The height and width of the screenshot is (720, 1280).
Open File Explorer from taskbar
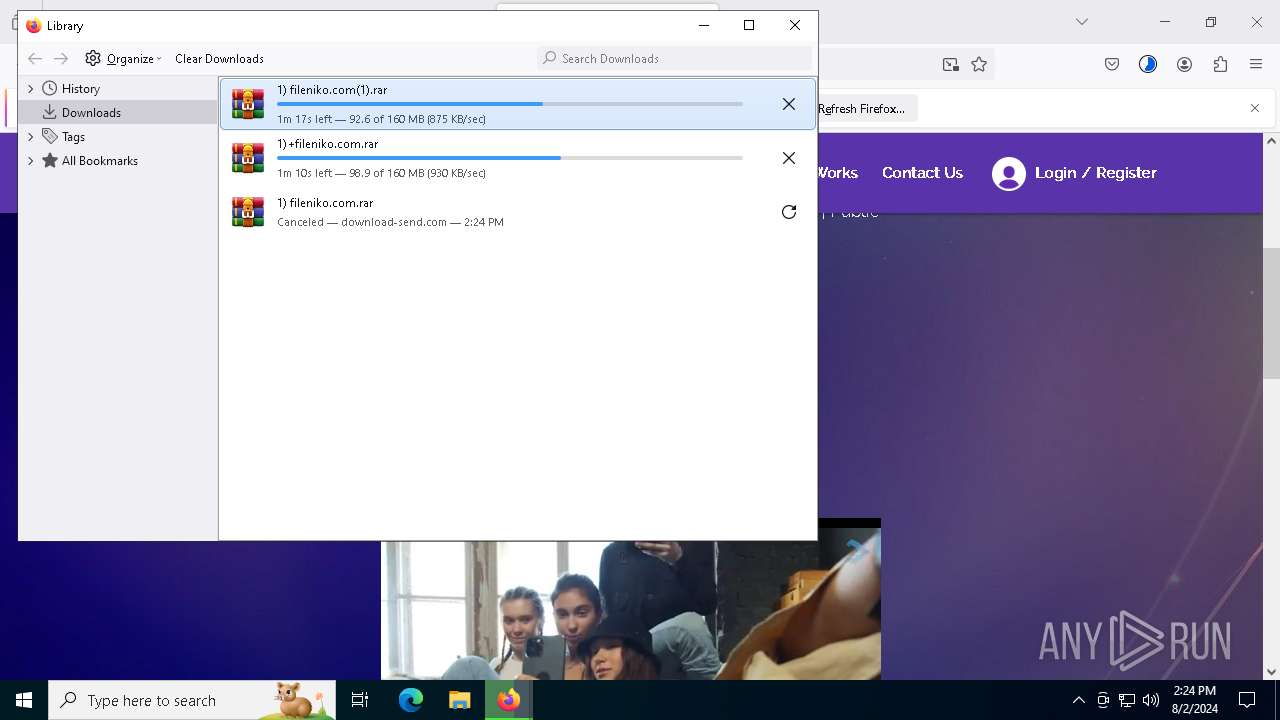[459, 700]
